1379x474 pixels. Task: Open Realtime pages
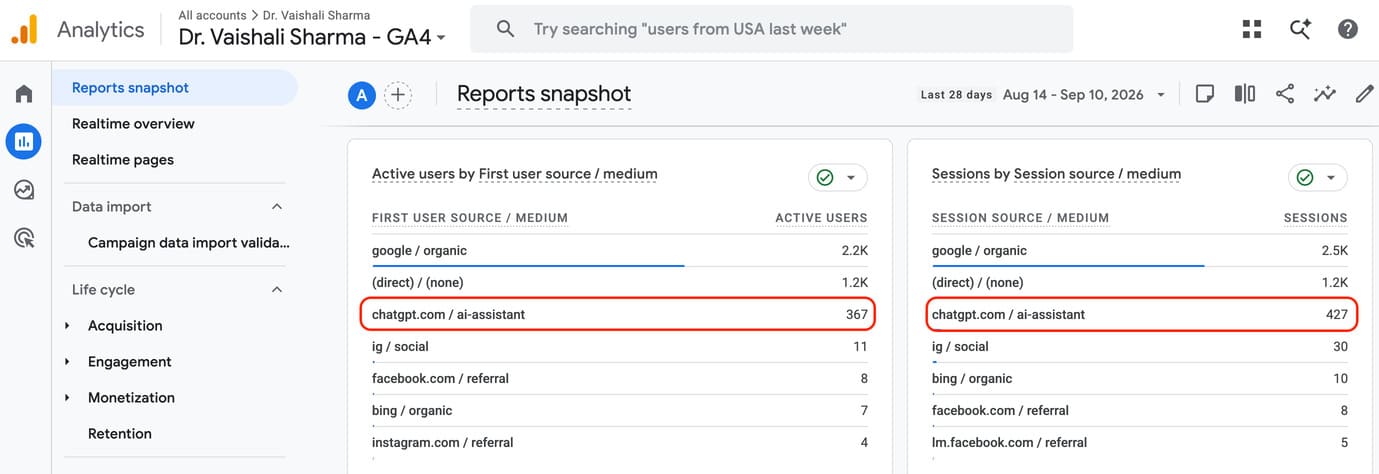[x=123, y=159]
